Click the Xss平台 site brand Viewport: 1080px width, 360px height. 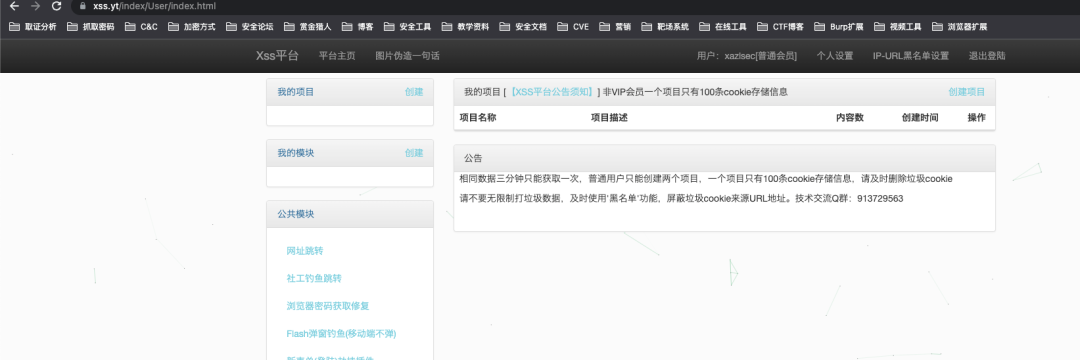coord(278,56)
